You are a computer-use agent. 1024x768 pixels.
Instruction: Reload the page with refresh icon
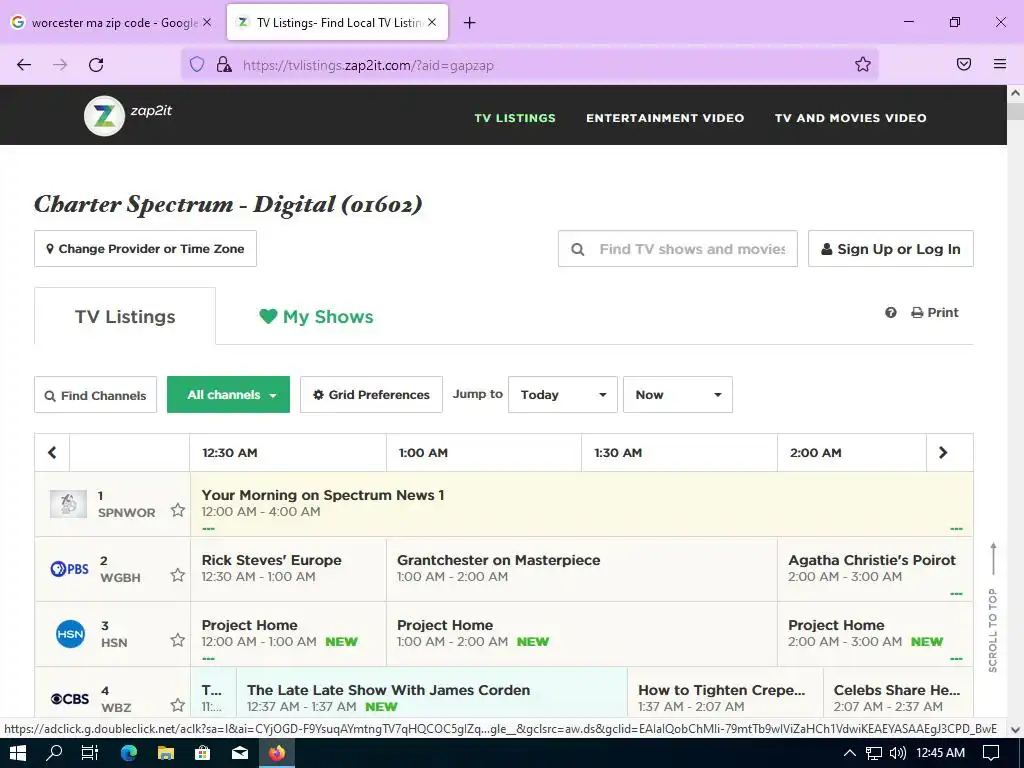pos(96,65)
